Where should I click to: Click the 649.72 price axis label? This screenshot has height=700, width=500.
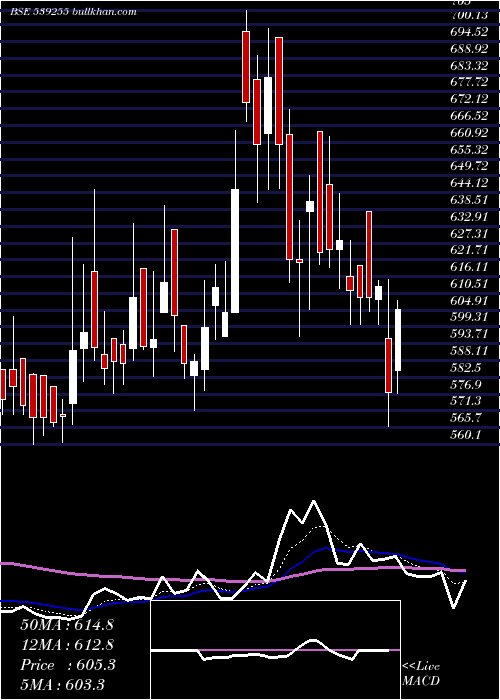(470, 166)
